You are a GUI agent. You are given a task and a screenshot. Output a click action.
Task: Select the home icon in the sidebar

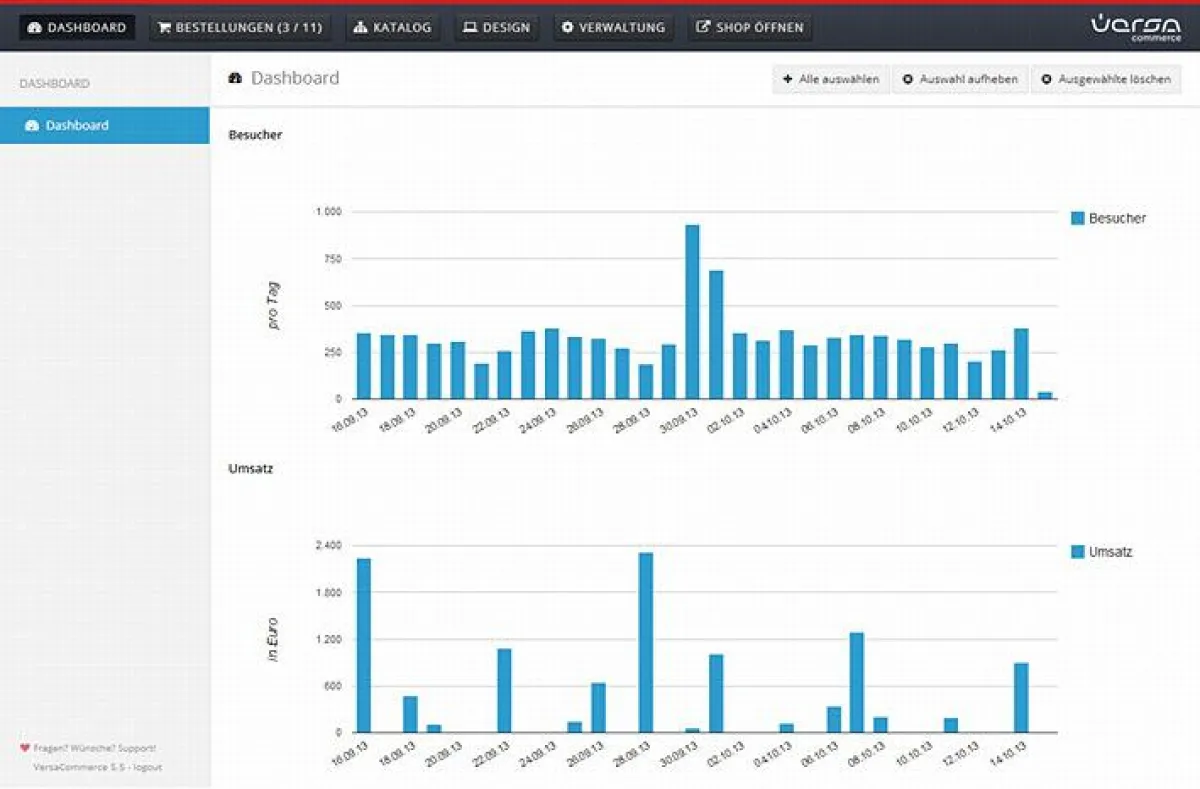click(x=32, y=125)
